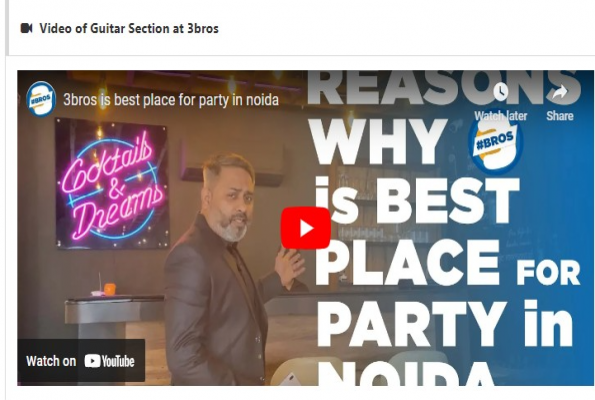The image size is (595, 400).
Task: Click the orange cup on the bar counter
Action: pyautogui.click(x=110, y=289)
